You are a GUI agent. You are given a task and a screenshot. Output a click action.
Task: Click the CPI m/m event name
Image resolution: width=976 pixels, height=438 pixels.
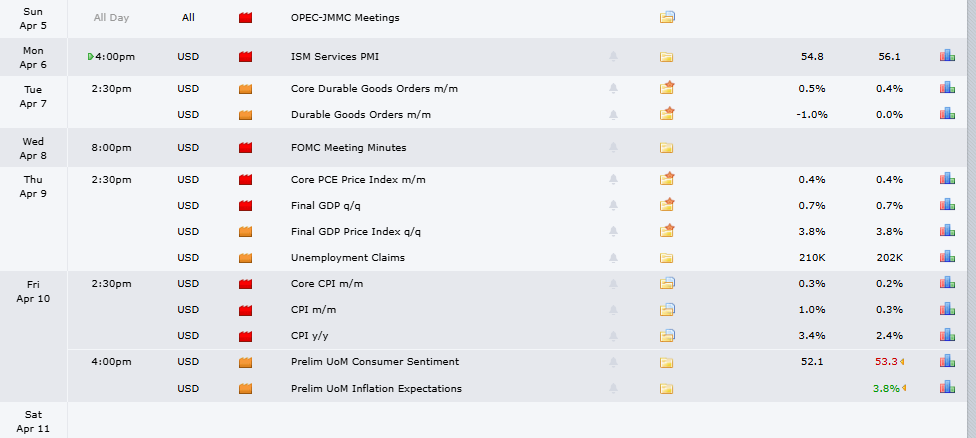[308, 309]
